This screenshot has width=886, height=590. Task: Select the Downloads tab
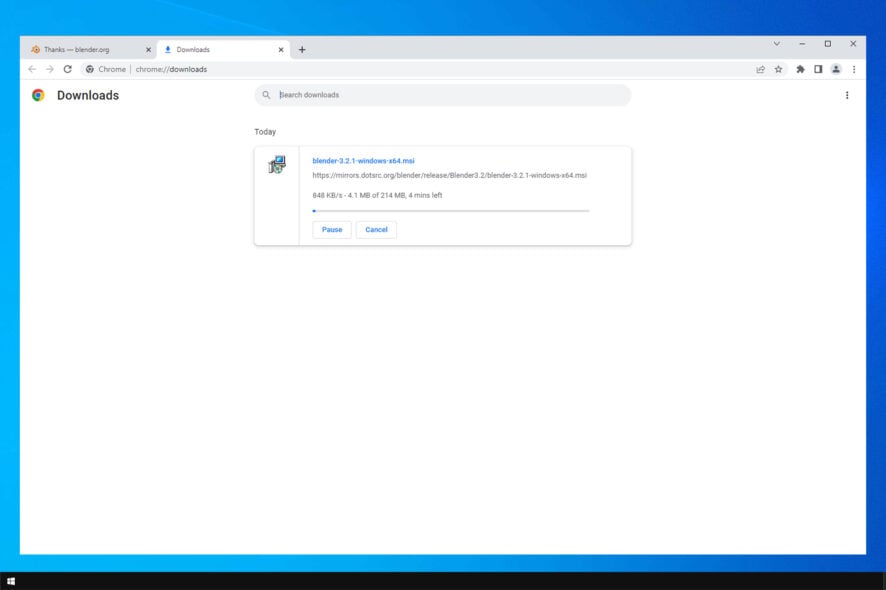(x=224, y=50)
